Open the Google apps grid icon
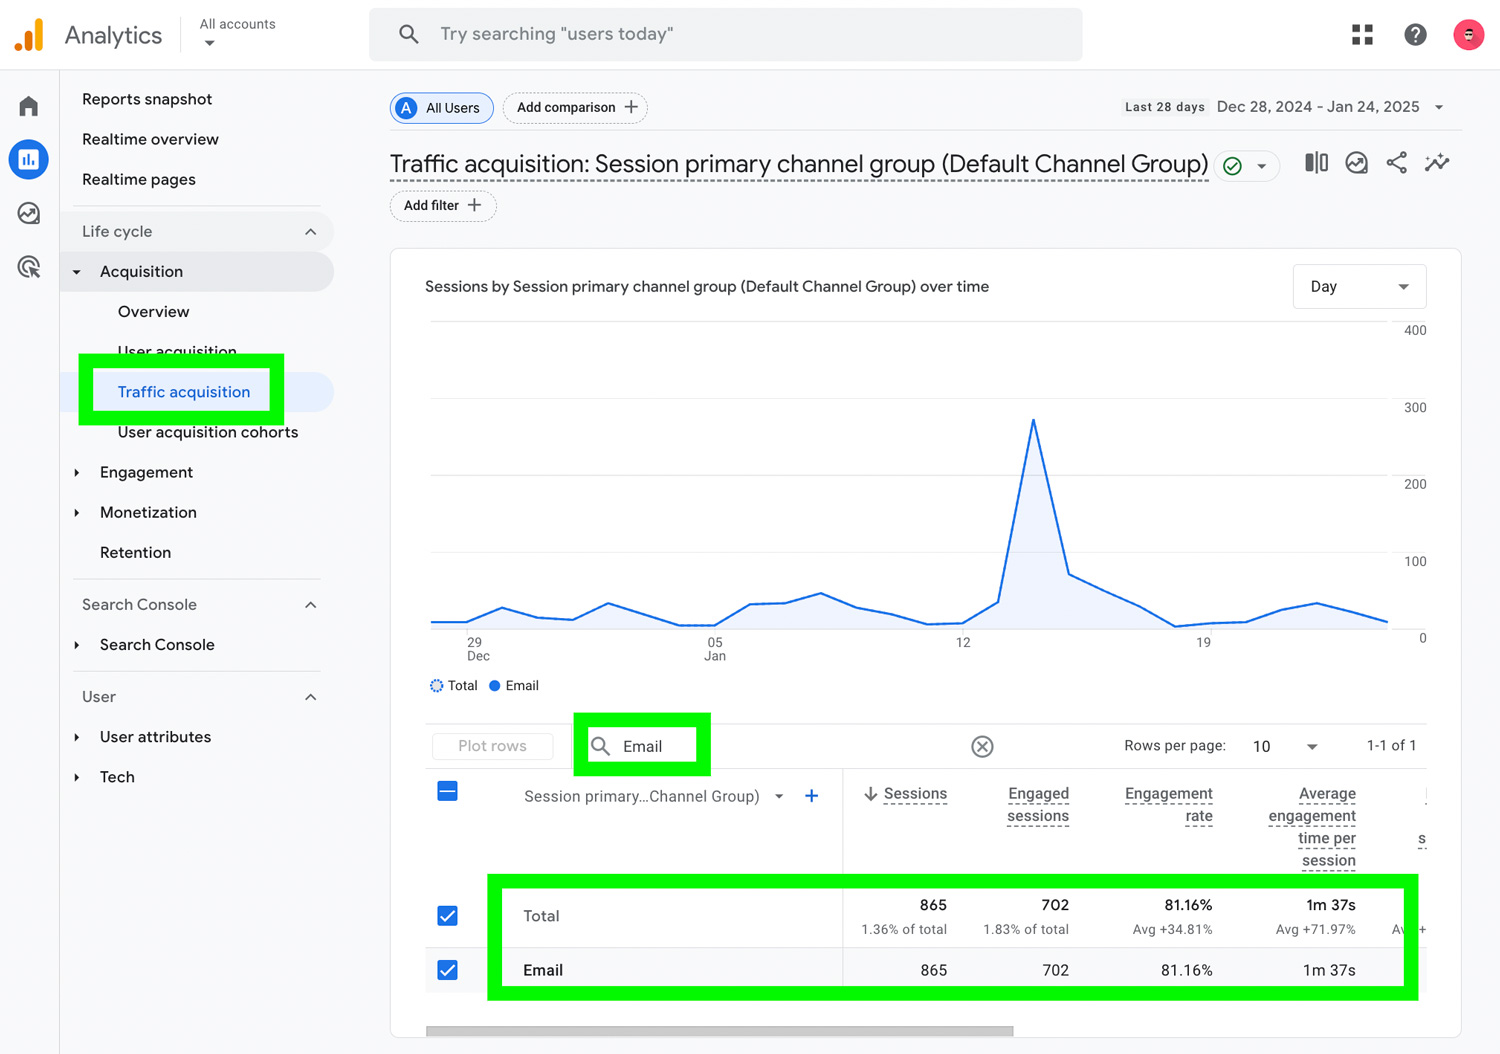The width and height of the screenshot is (1500, 1054). (1362, 35)
